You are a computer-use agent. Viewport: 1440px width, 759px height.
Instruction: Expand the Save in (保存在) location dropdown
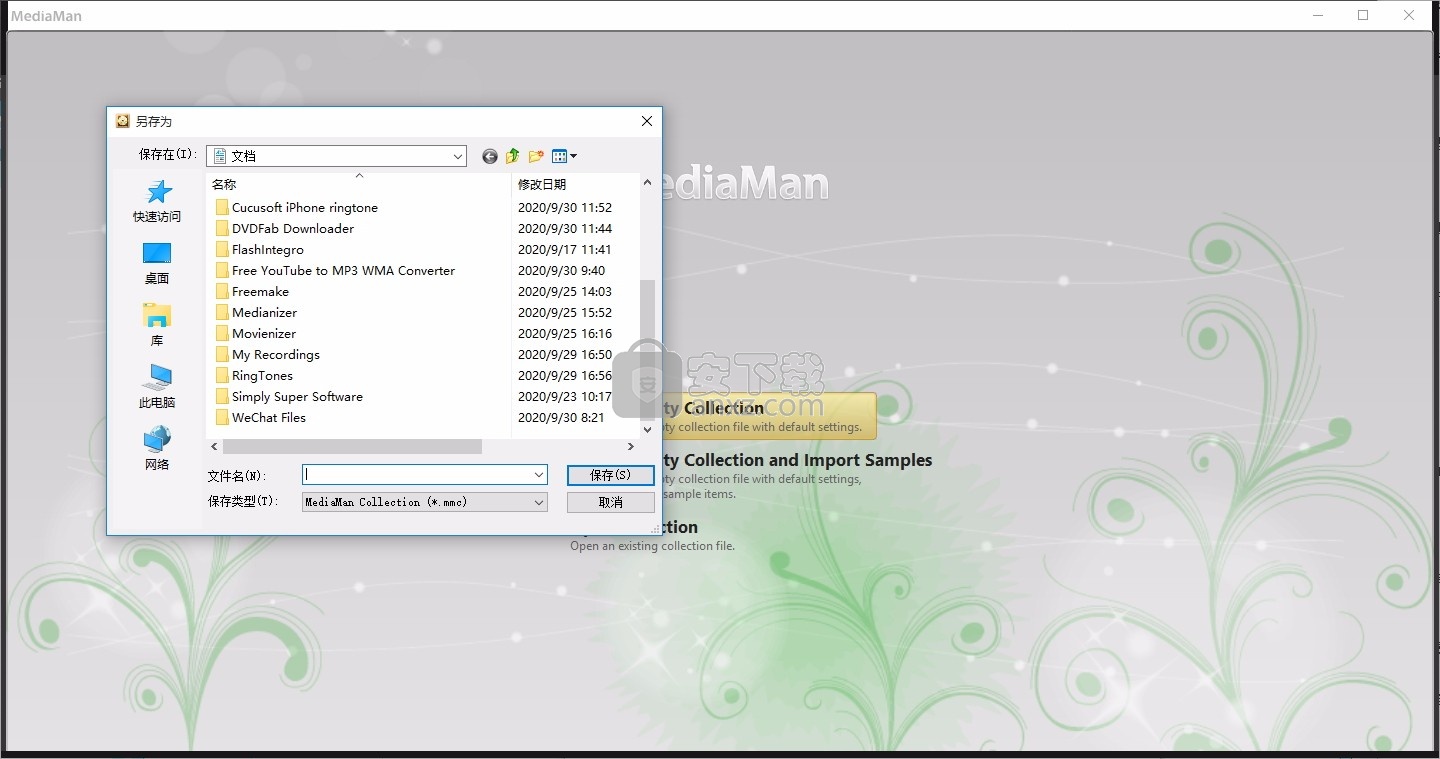[x=458, y=156]
